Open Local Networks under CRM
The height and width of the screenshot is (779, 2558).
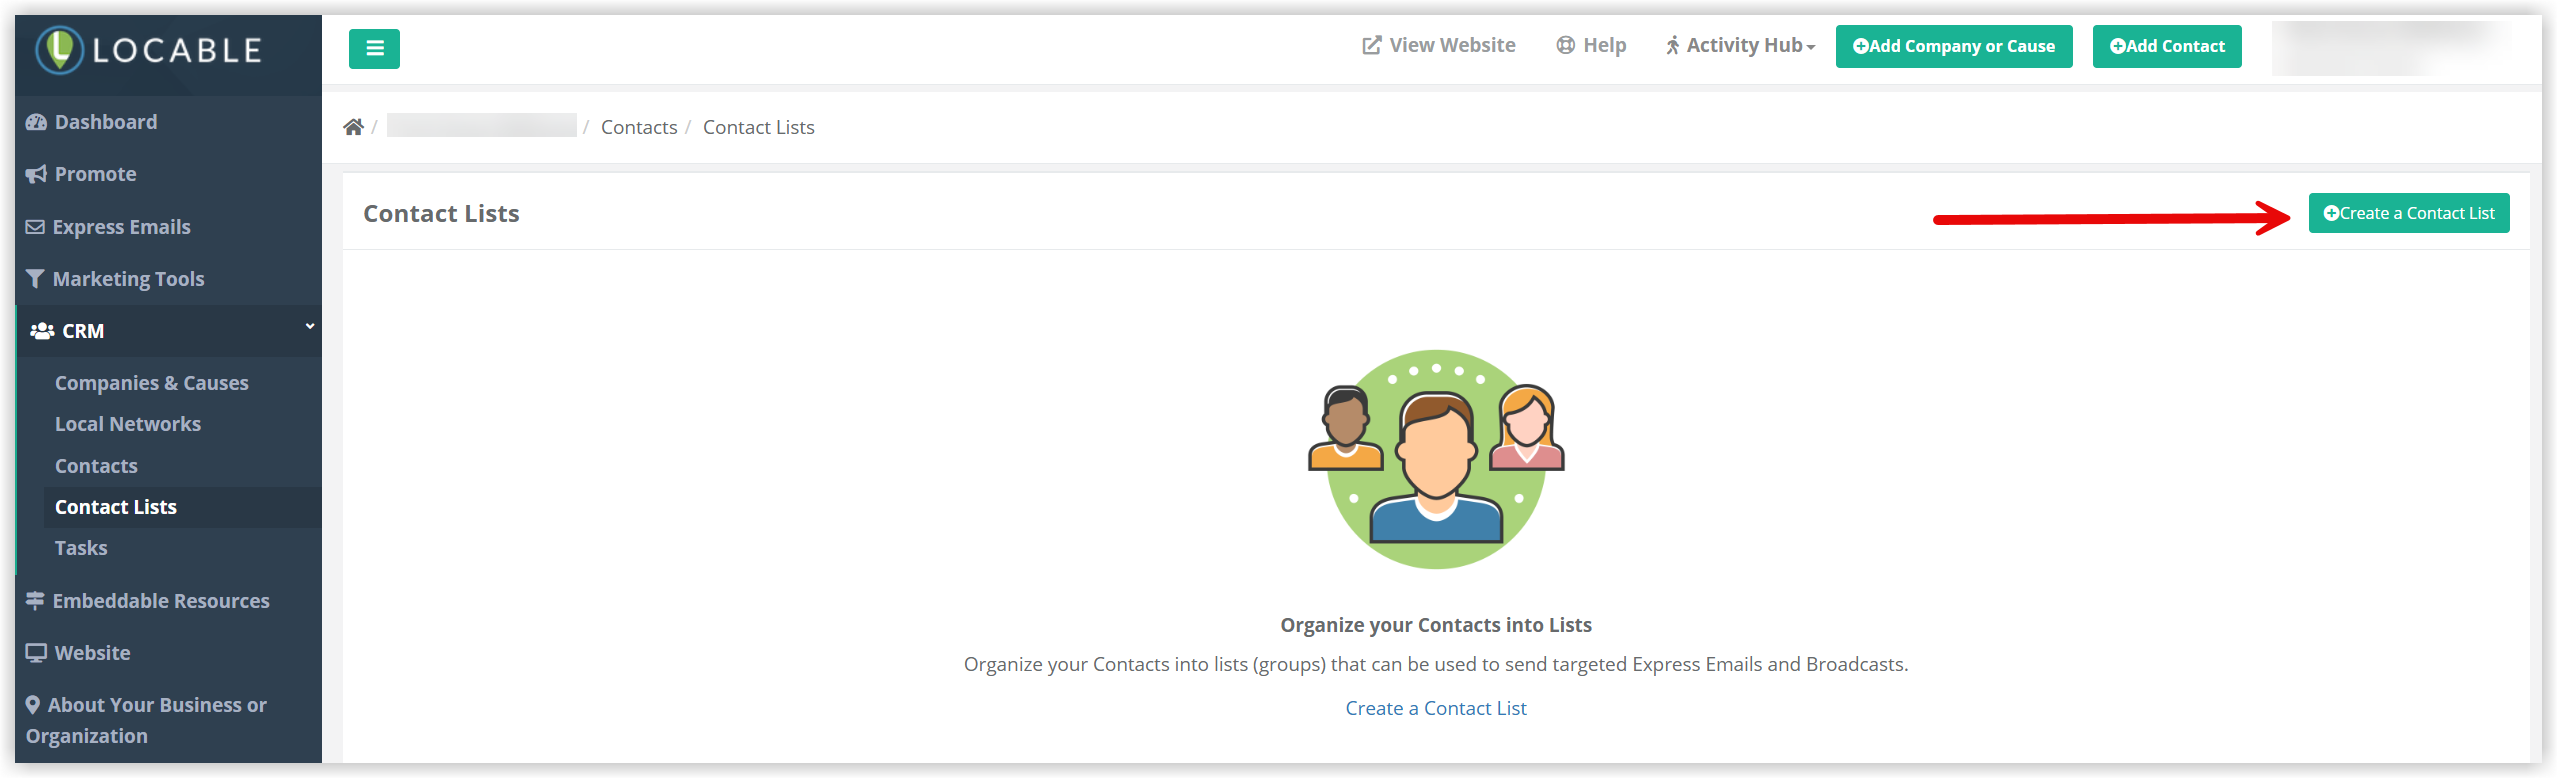pos(128,424)
